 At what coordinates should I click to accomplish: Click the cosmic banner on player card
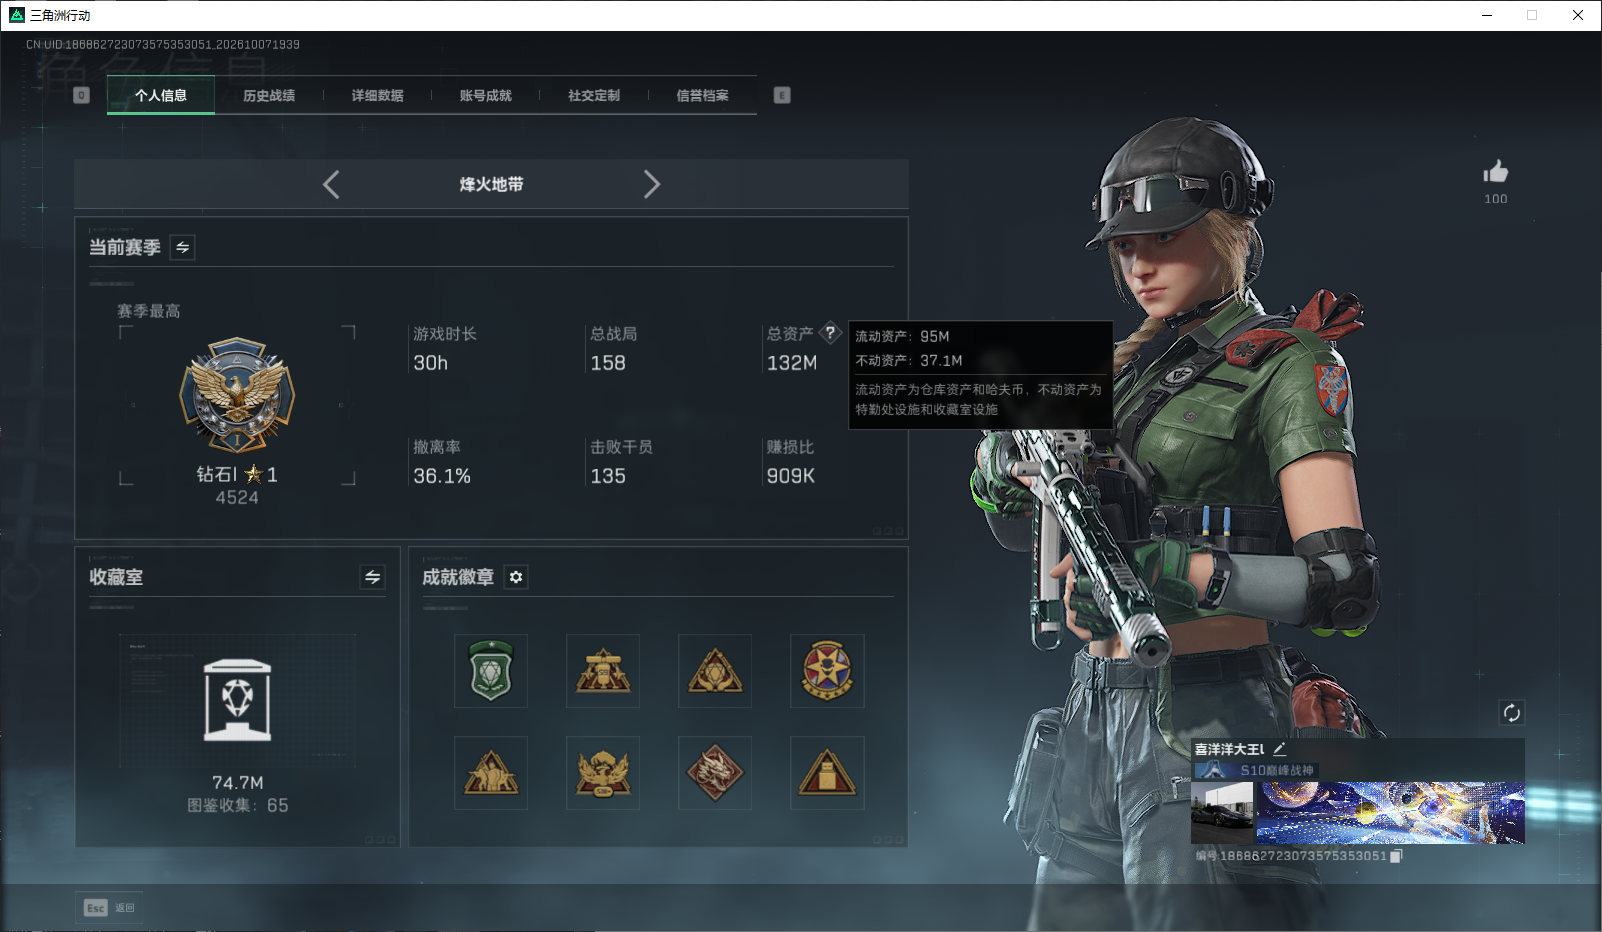click(x=1390, y=812)
